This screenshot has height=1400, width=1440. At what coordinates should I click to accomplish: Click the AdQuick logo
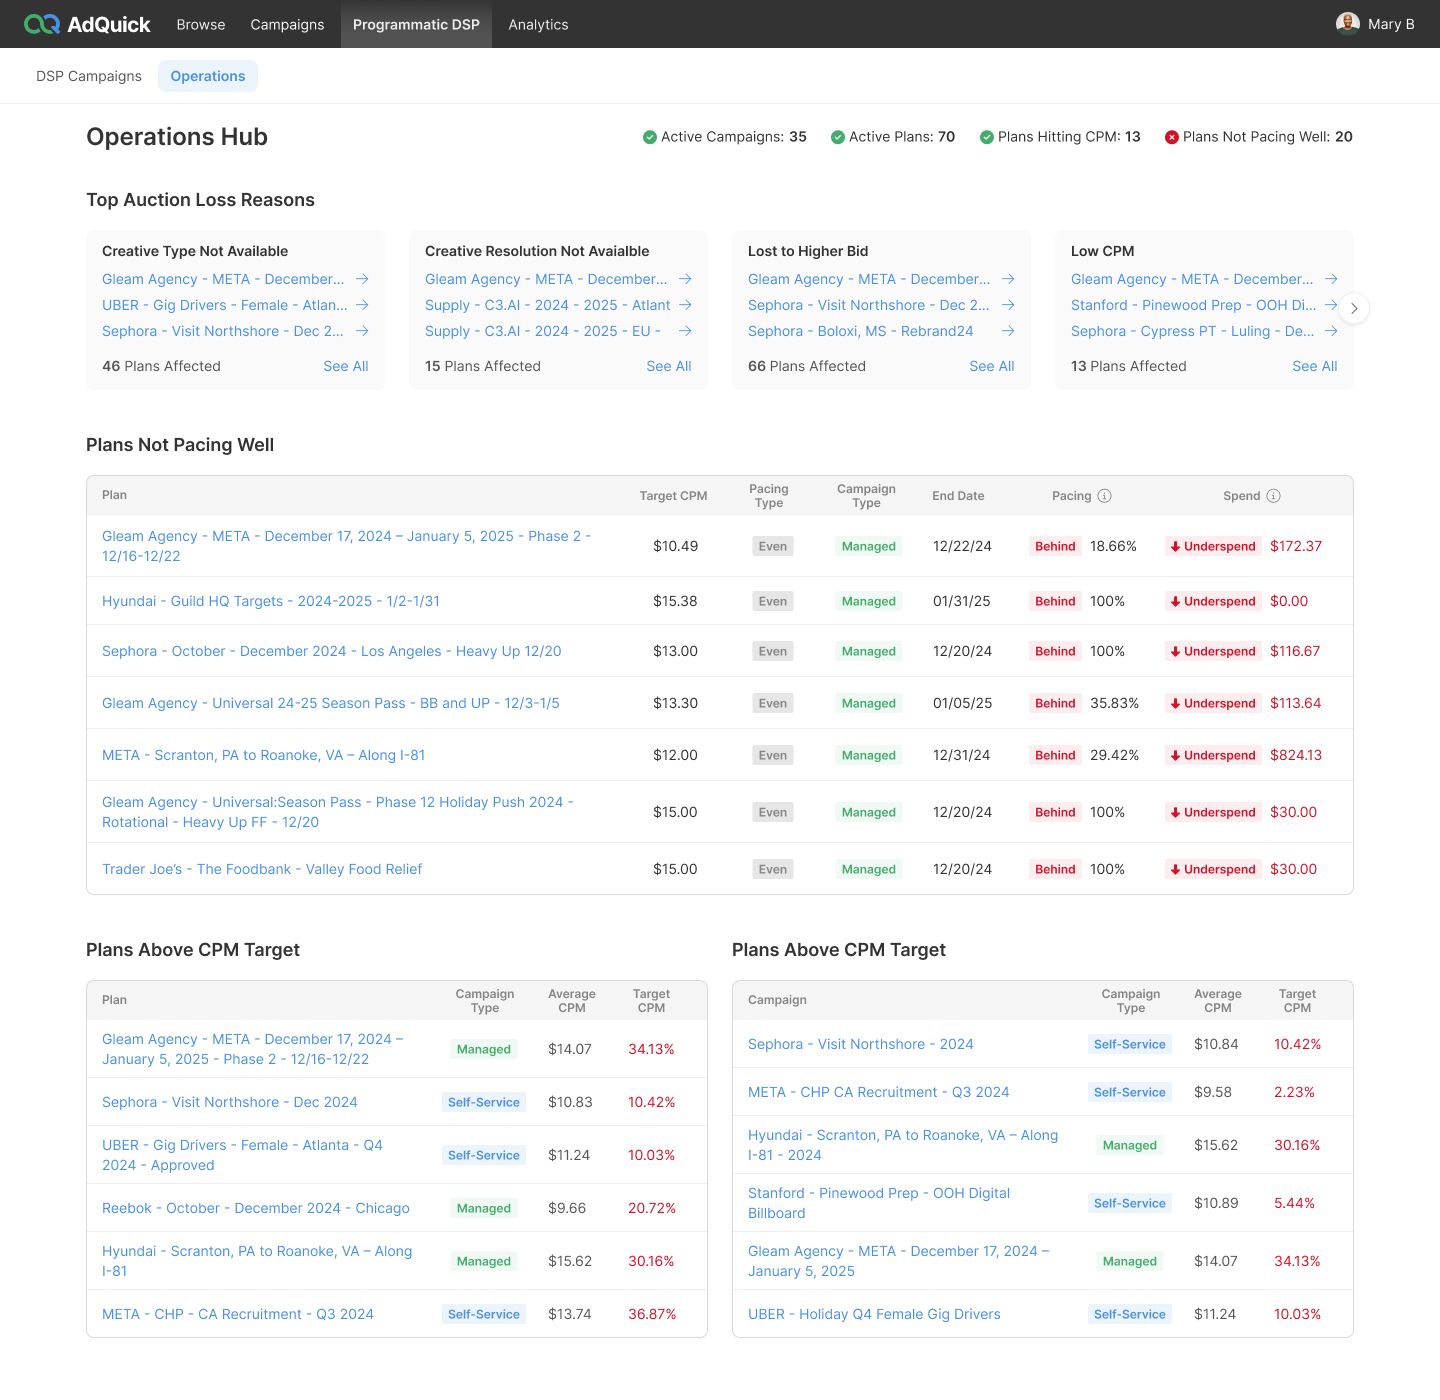(x=87, y=24)
